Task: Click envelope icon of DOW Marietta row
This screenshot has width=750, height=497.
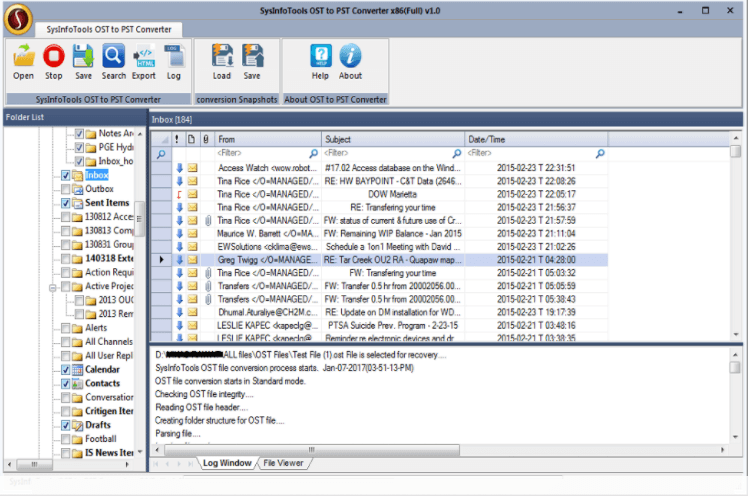Action: pos(192,194)
